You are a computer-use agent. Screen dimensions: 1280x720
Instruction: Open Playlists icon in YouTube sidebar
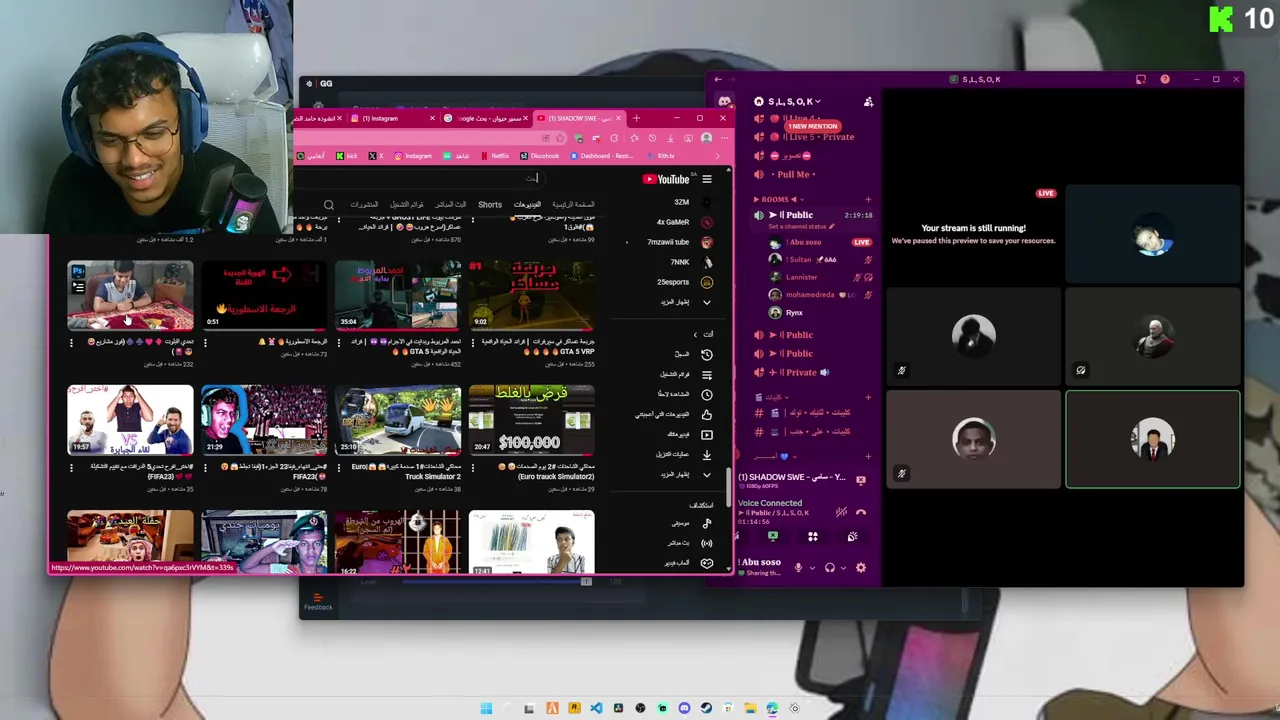tap(706, 375)
